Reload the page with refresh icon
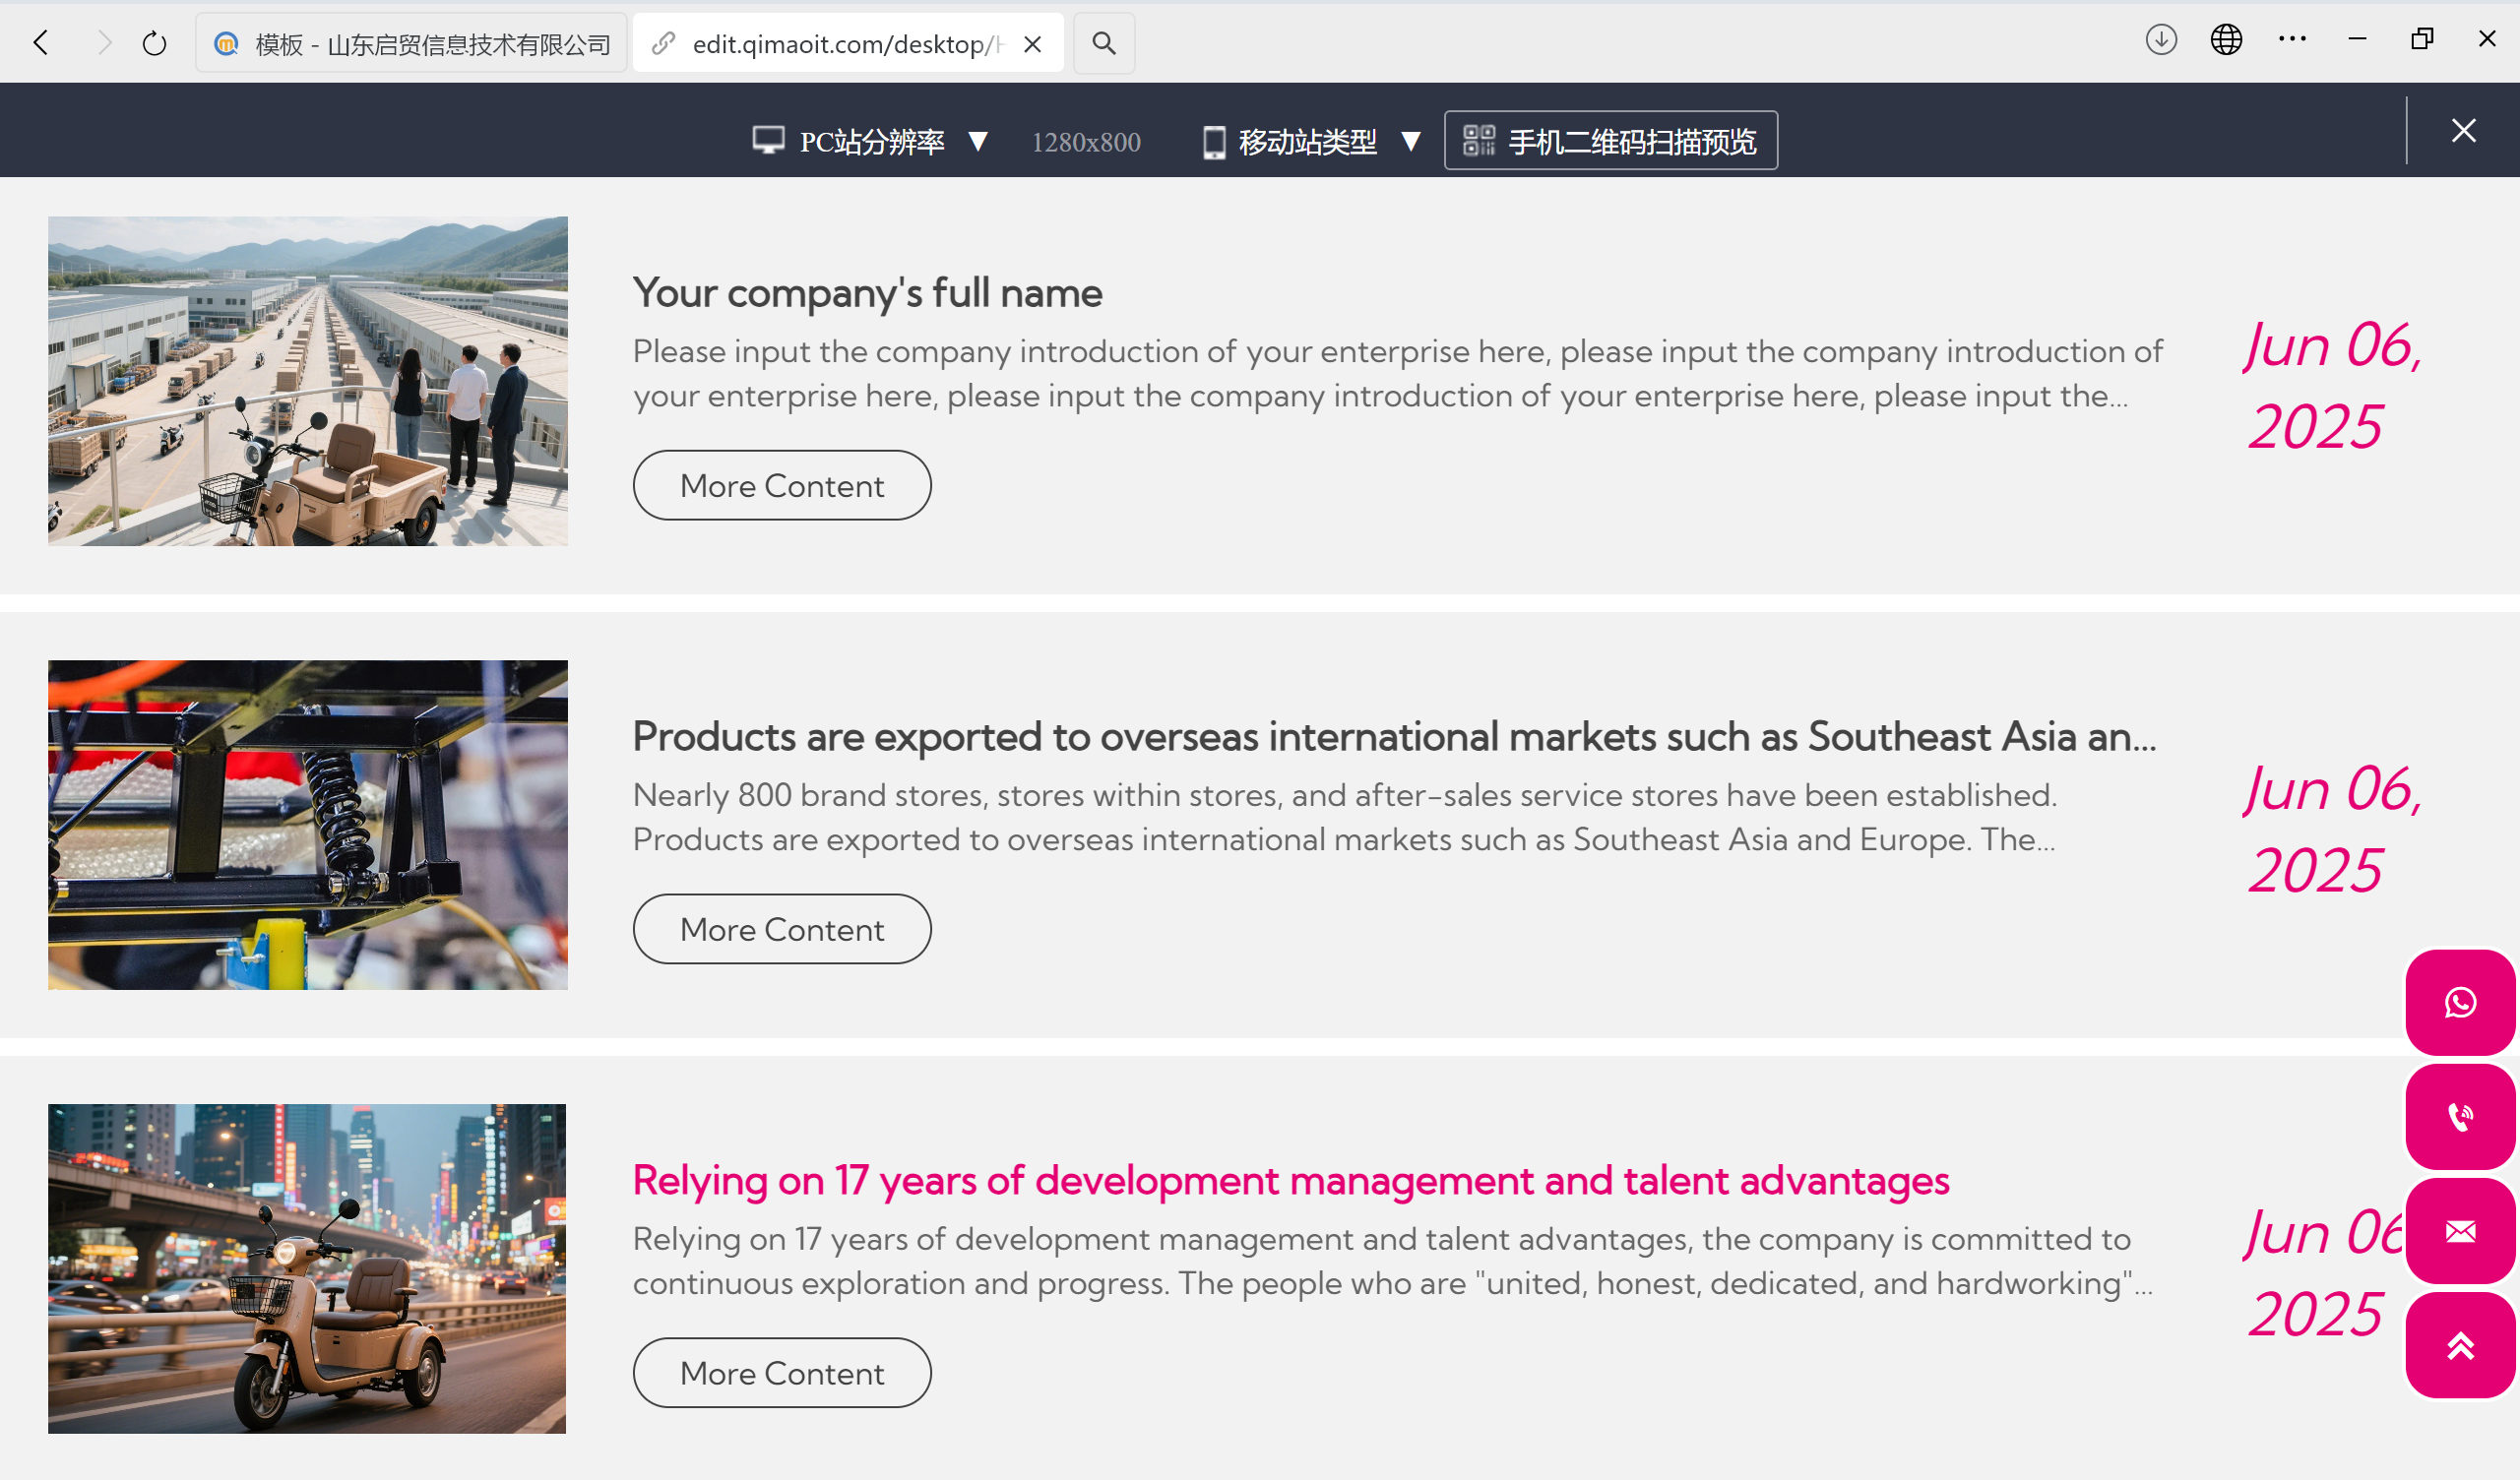The width and height of the screenshot is (2520, 1480). 154,43
